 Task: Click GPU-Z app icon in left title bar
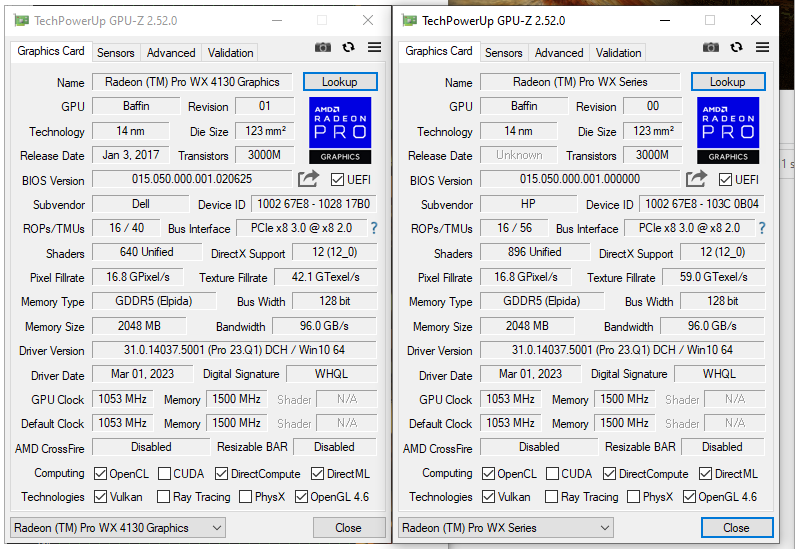point(21,21)
